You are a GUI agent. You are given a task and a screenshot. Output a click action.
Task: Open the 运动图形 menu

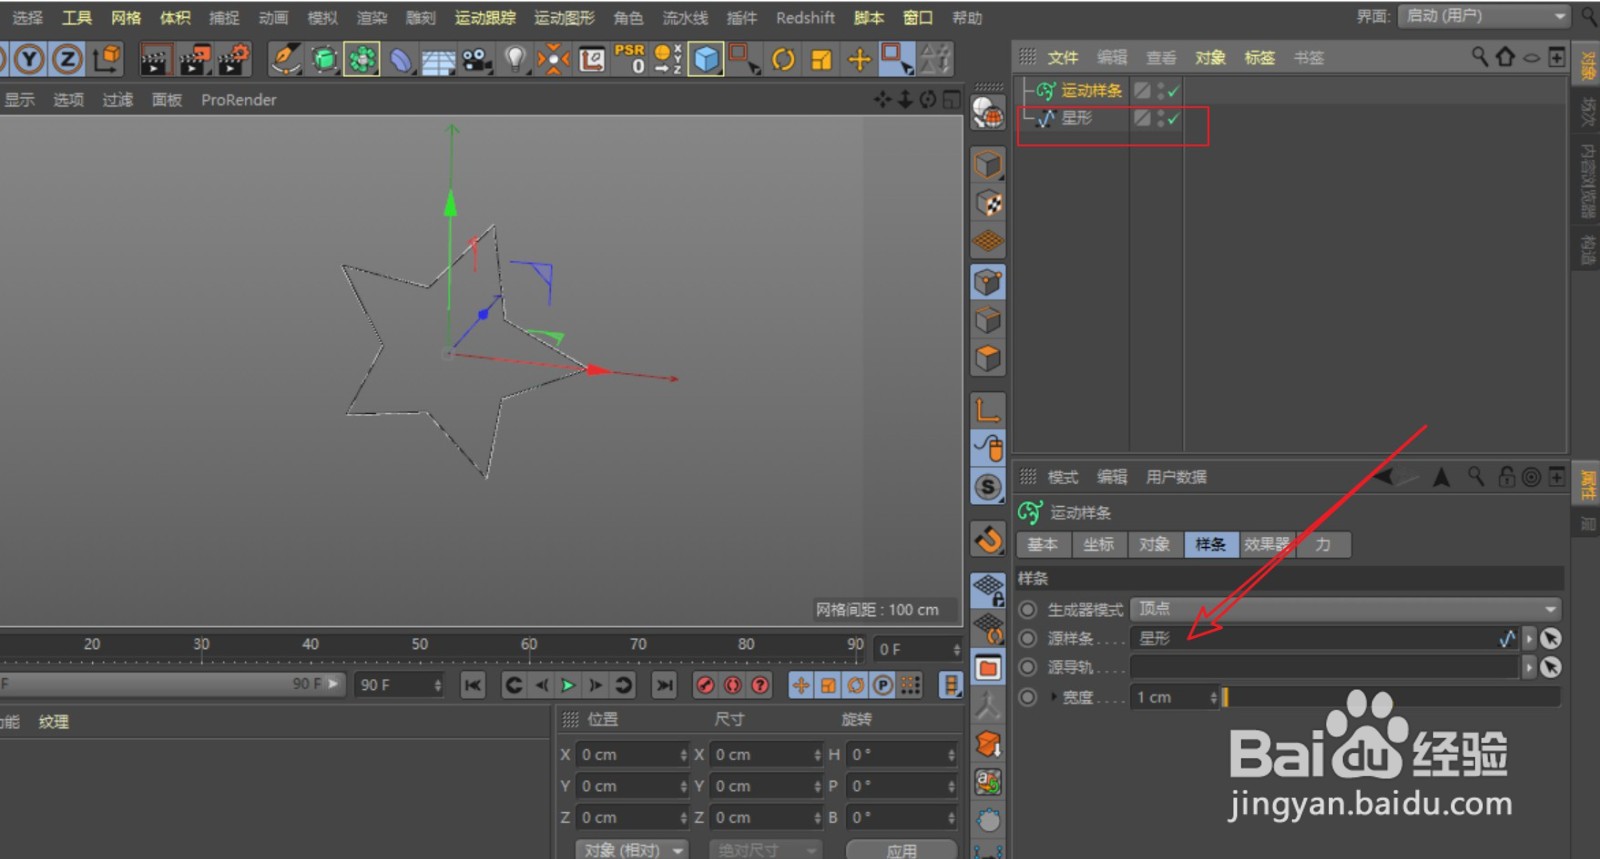[x=564, y=17]
